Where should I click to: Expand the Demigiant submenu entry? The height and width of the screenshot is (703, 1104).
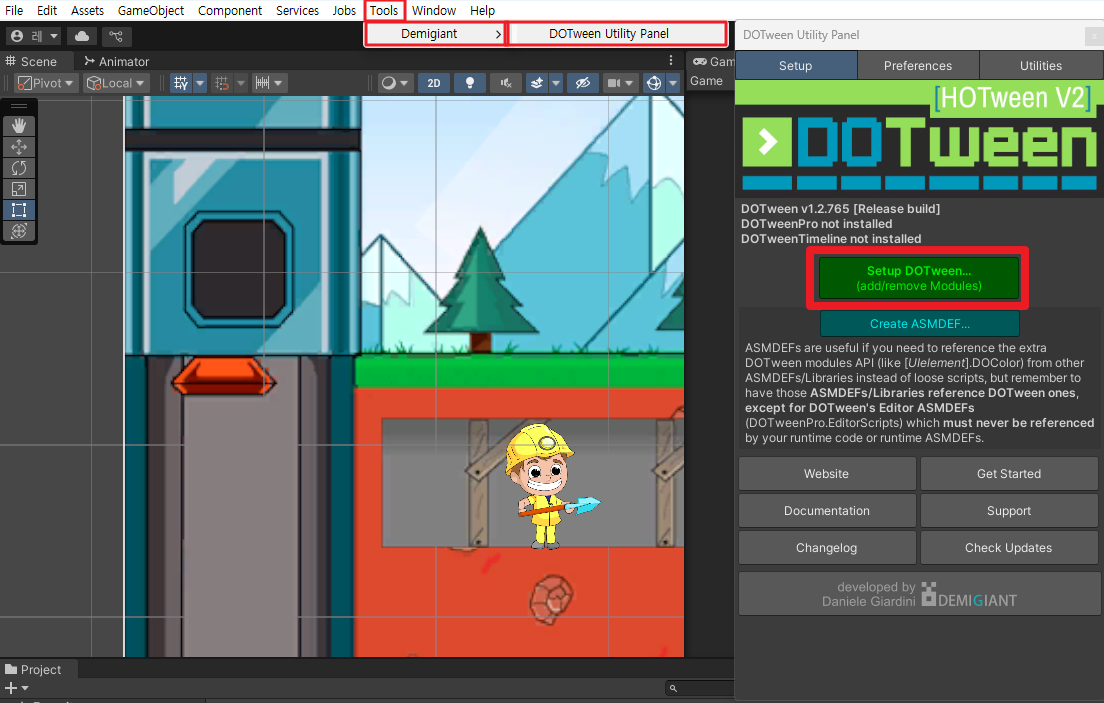[x=435, y=34]
